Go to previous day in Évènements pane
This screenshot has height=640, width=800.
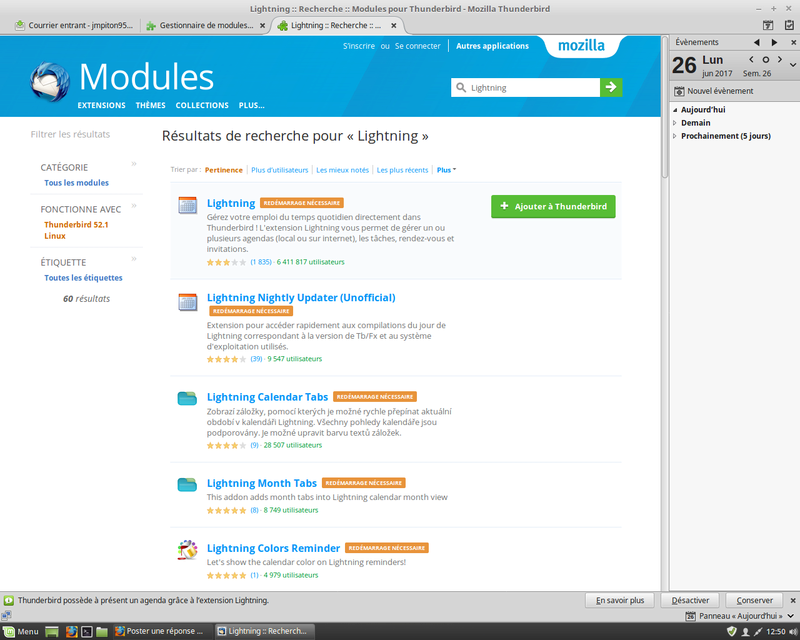pyautogui.click(x=757, y=42)
